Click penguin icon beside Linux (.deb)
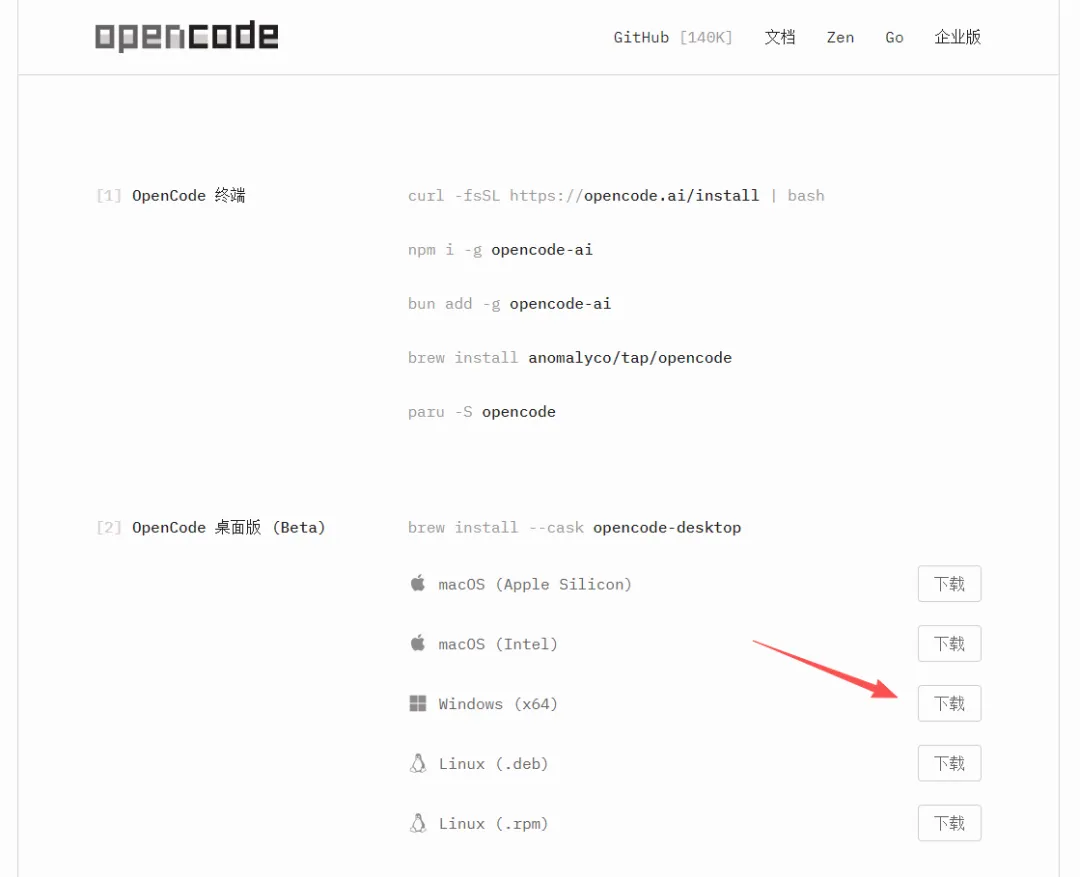This screenshot has height=877, width=1080. [x=417, y=763]
